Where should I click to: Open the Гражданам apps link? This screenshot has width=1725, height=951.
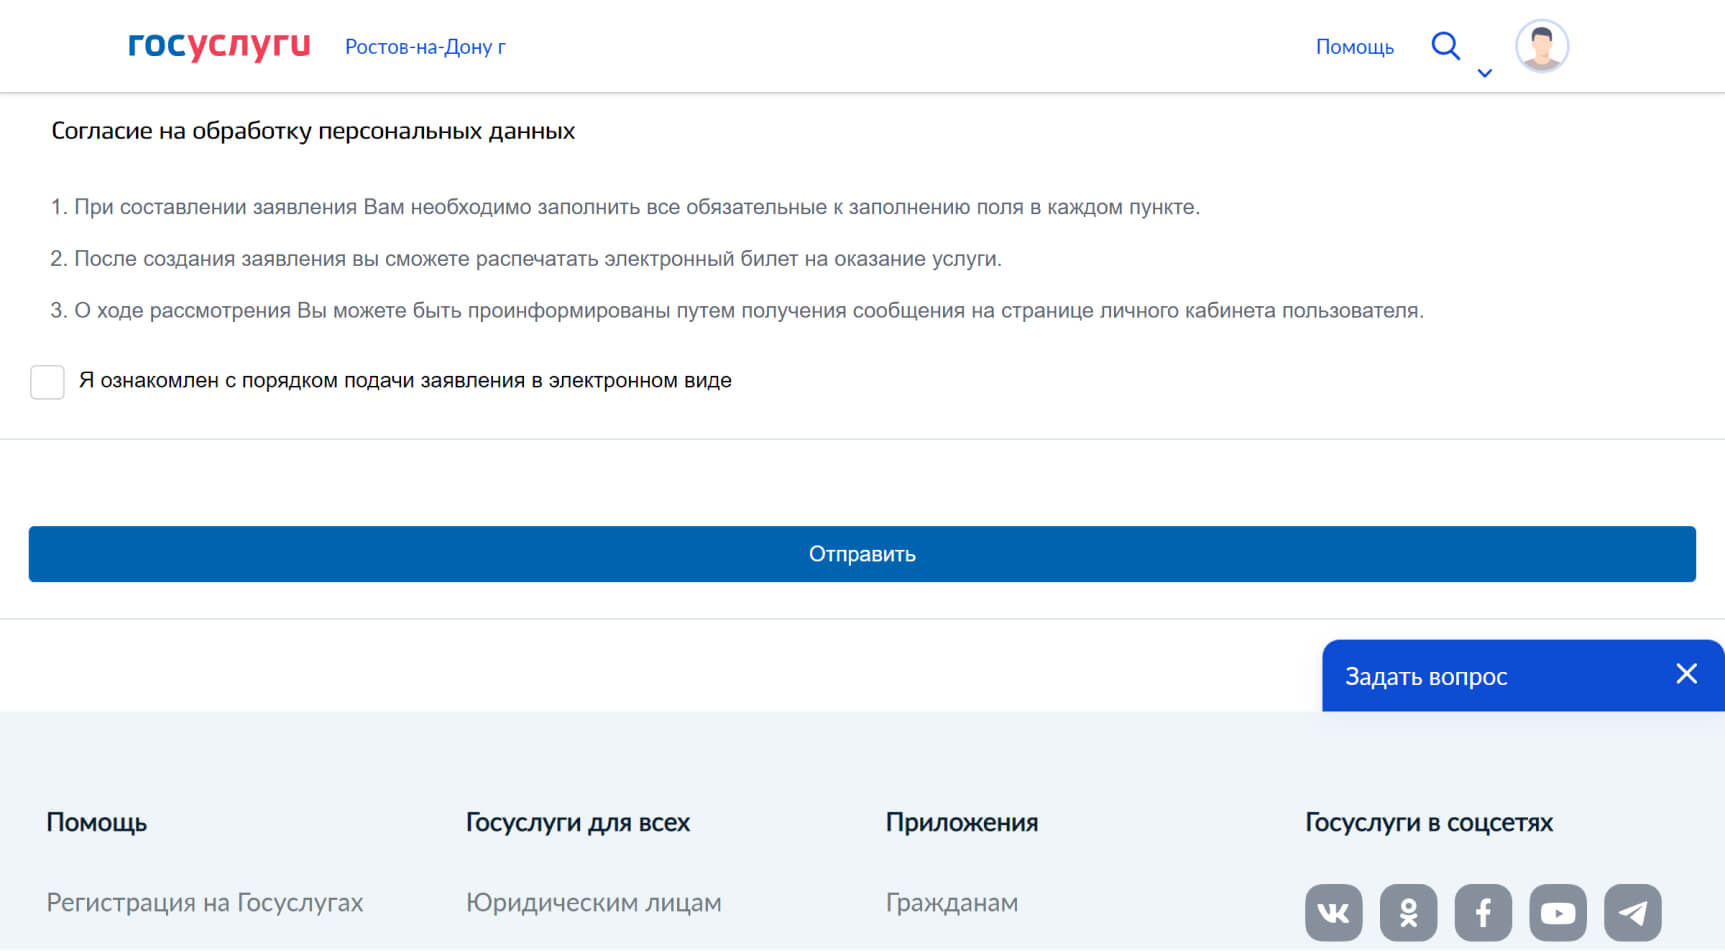tap(951, 902)
